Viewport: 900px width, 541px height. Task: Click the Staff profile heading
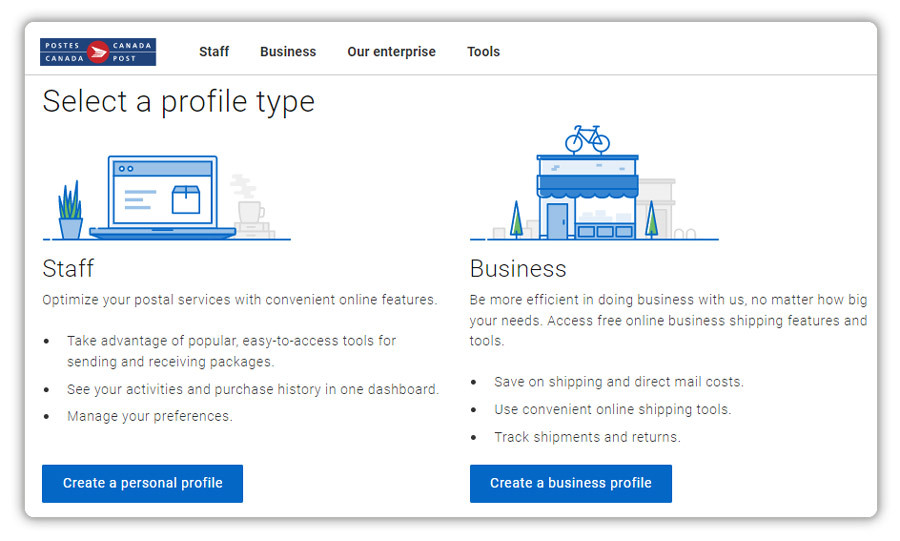[x=68, y=268]
